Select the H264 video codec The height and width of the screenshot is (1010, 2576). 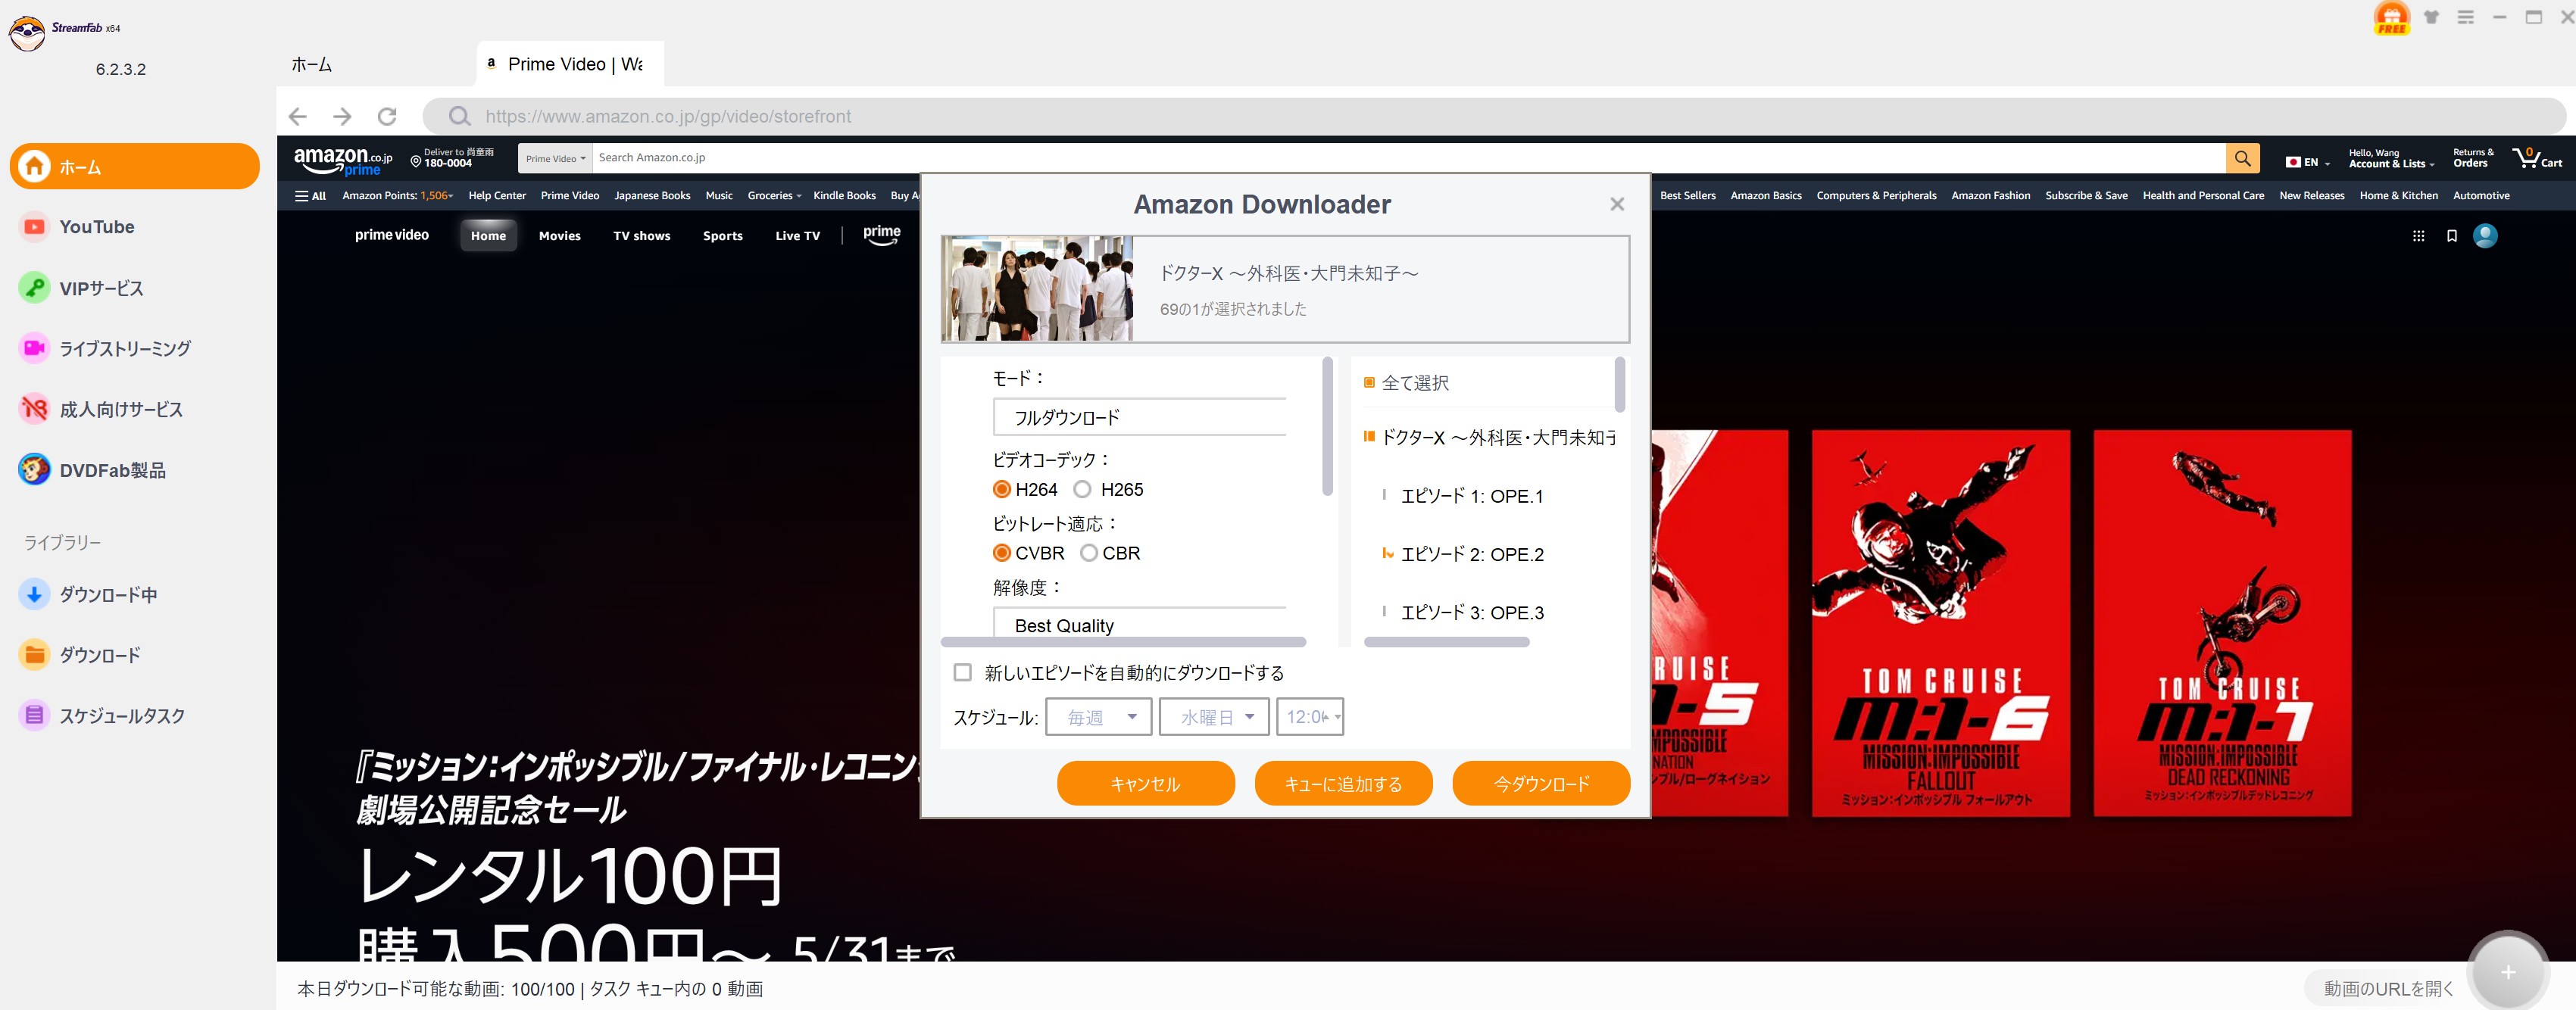point(1001,489)
